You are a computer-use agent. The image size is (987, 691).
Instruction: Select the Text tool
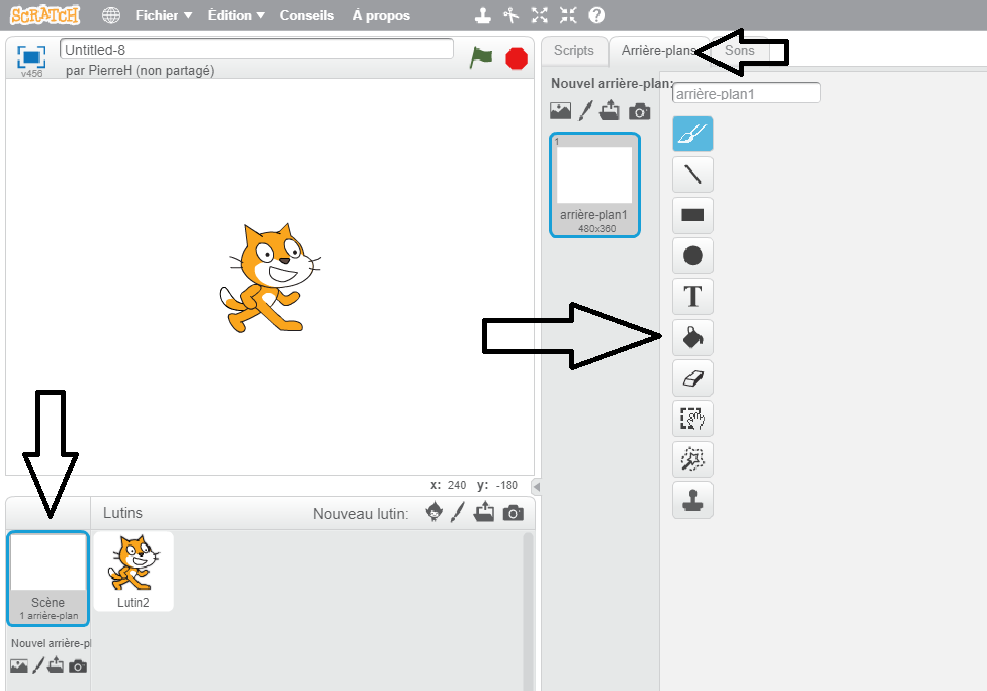pos(692,297)
